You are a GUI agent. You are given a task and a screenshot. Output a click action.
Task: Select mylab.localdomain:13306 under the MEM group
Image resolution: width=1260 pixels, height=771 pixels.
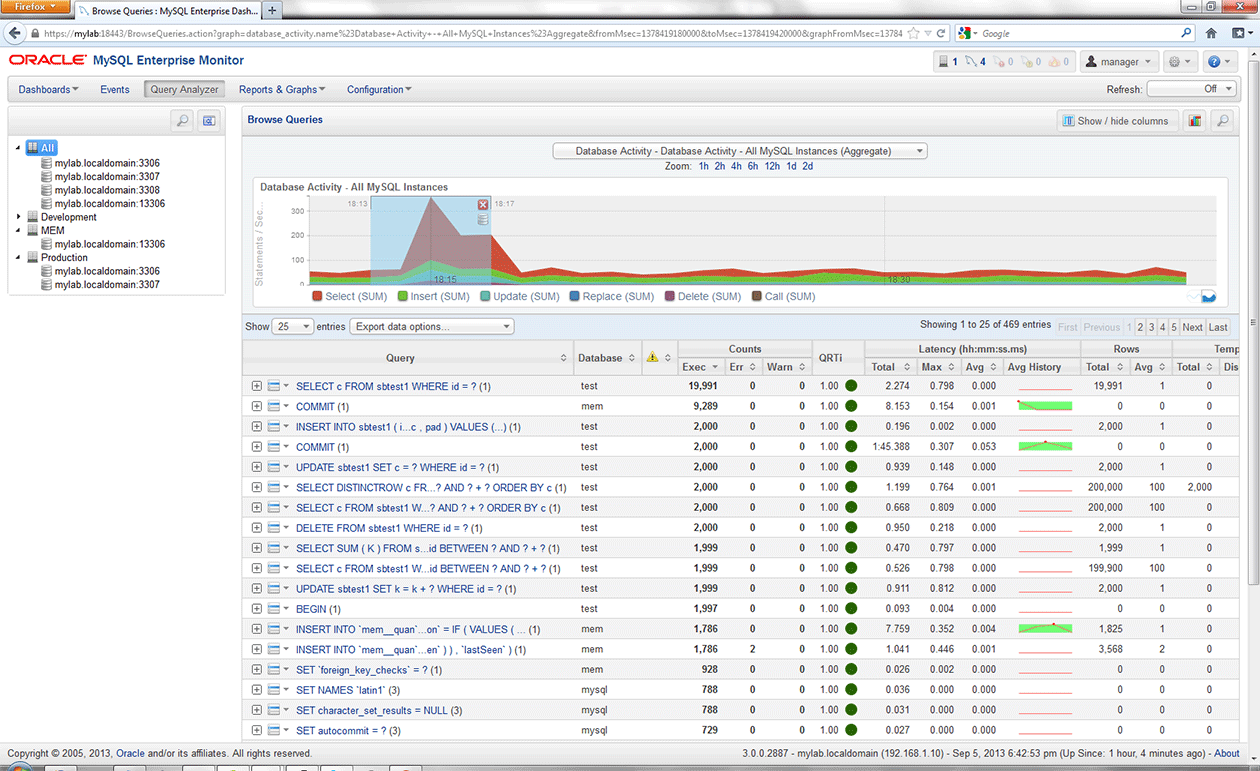pyautogui.click(x=110, y=244)
